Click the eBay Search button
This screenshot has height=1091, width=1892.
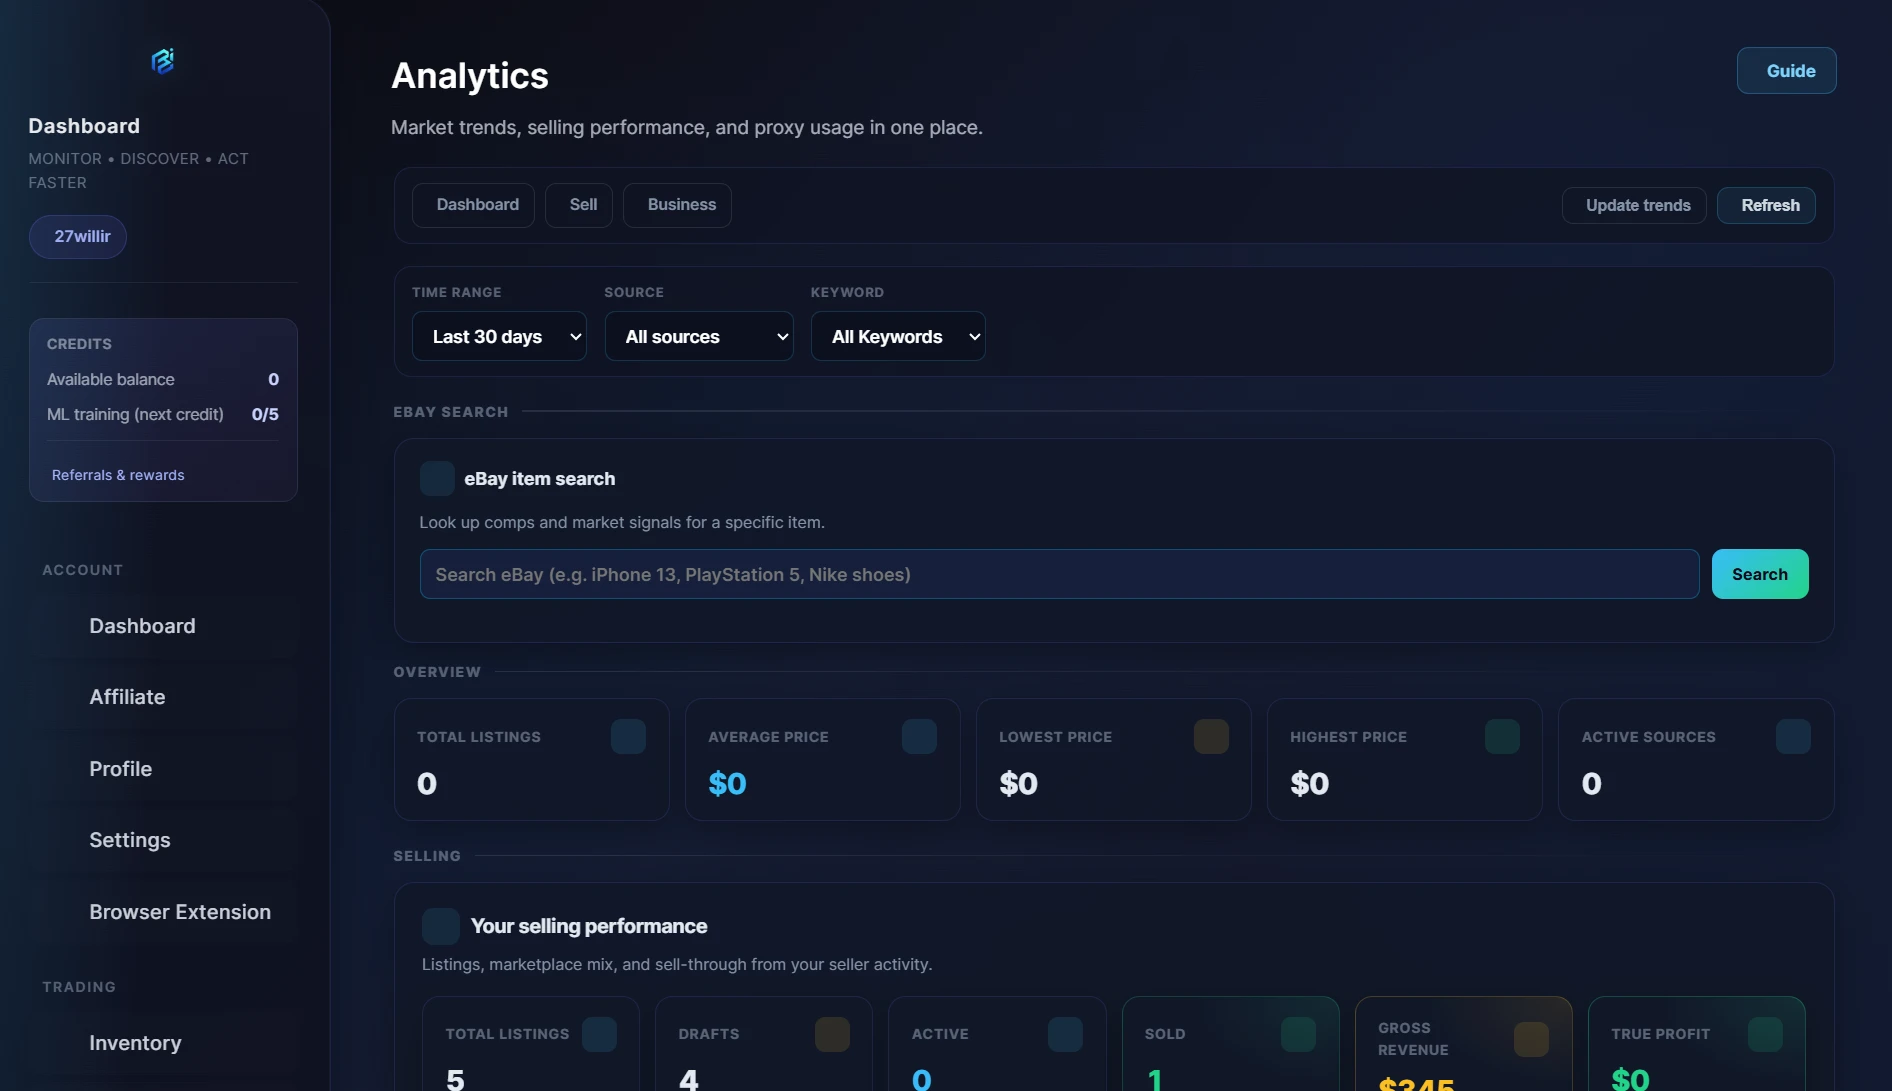click(1760, 574)
